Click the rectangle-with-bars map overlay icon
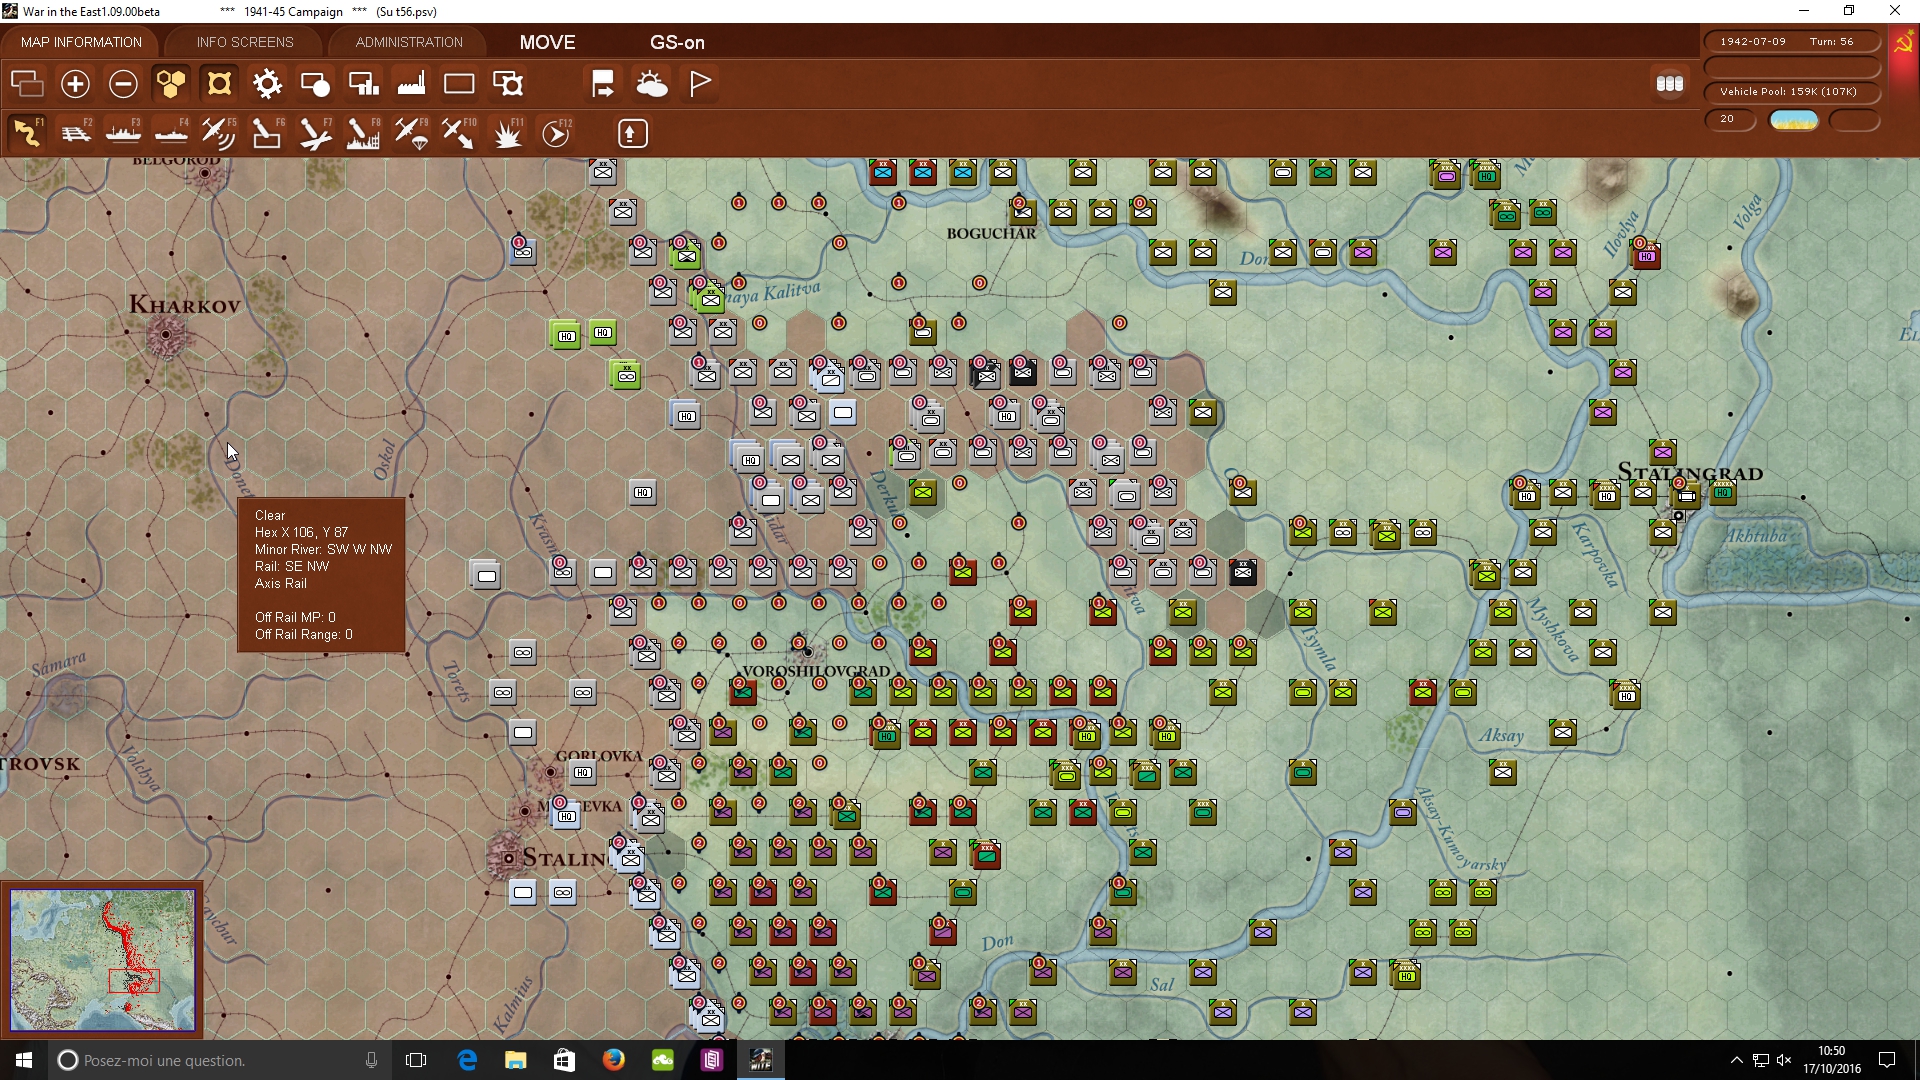Screen dimensions: 1920x1080 pos(363,84)
